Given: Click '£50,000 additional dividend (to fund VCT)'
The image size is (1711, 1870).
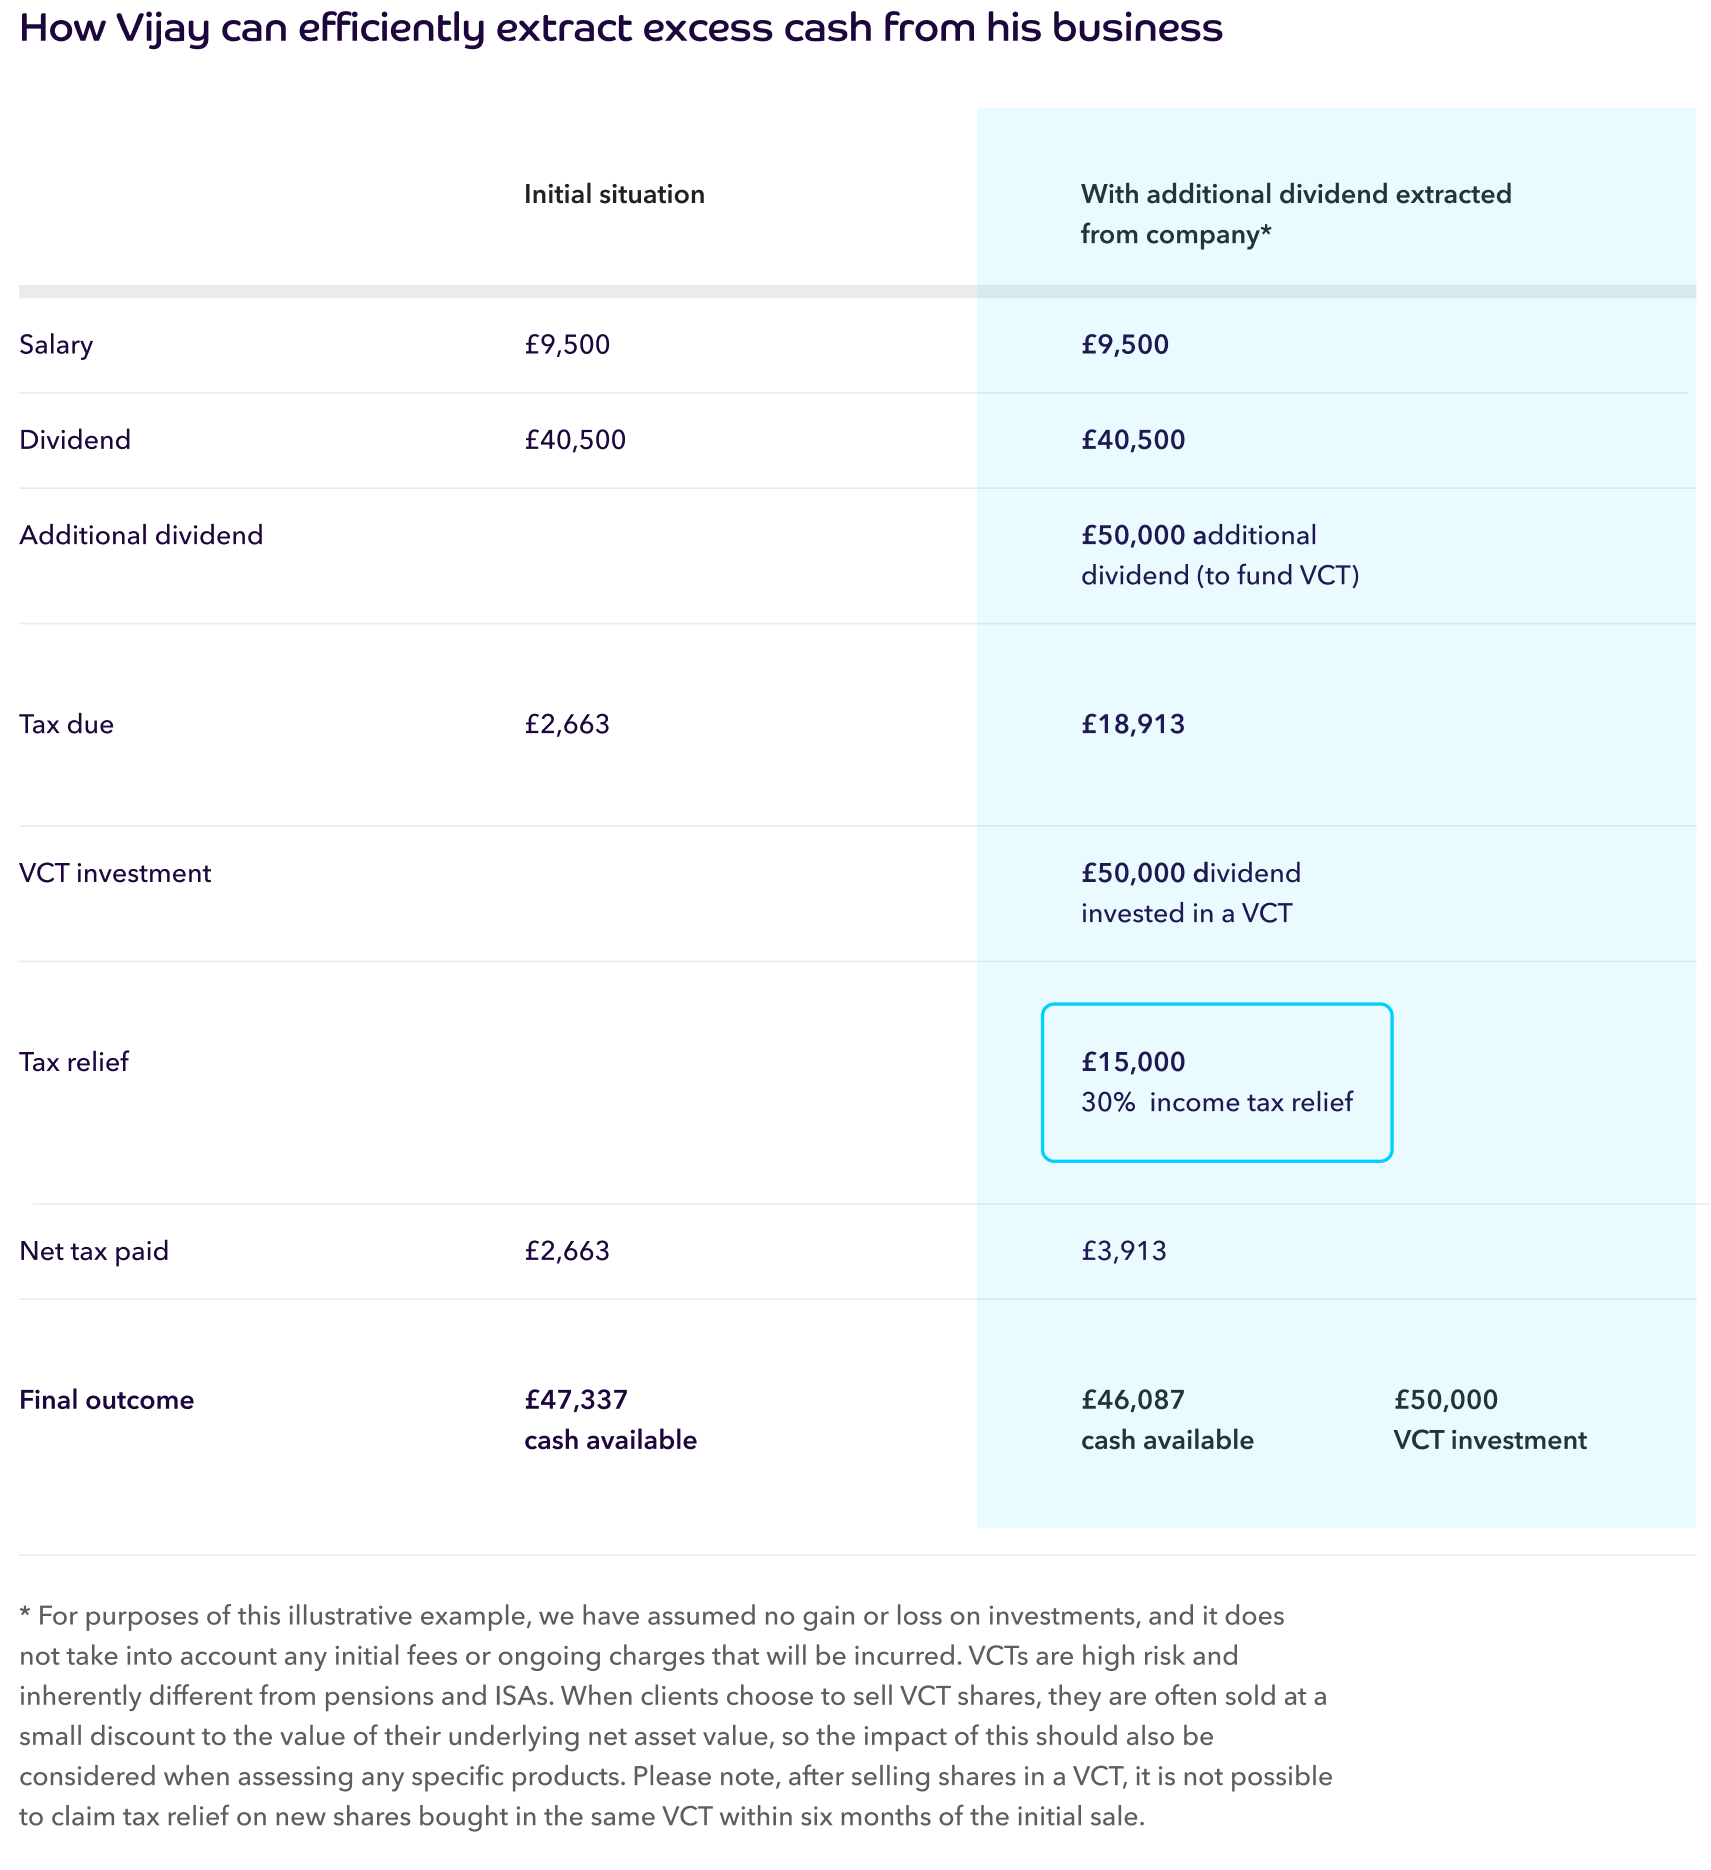Looking at the screenshot, I should (x=1220, y=555).
